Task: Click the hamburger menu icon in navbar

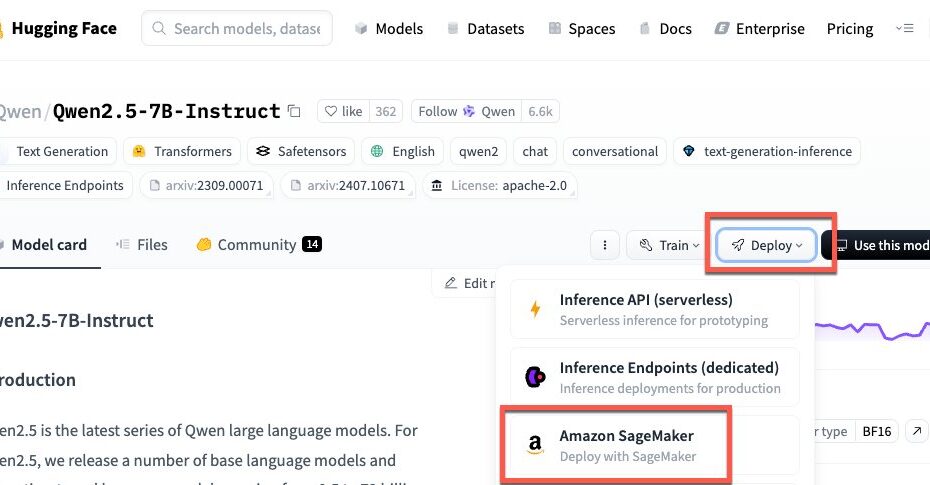Action: tap(904, 28)
